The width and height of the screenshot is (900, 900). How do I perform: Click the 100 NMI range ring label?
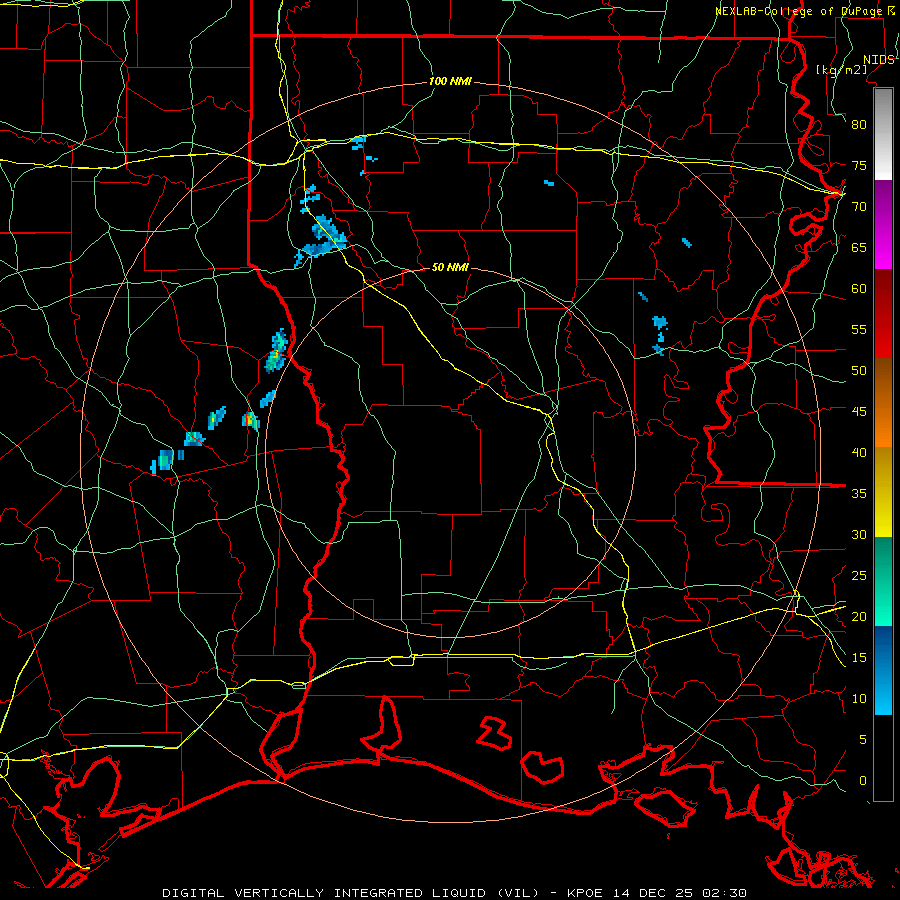450,82
